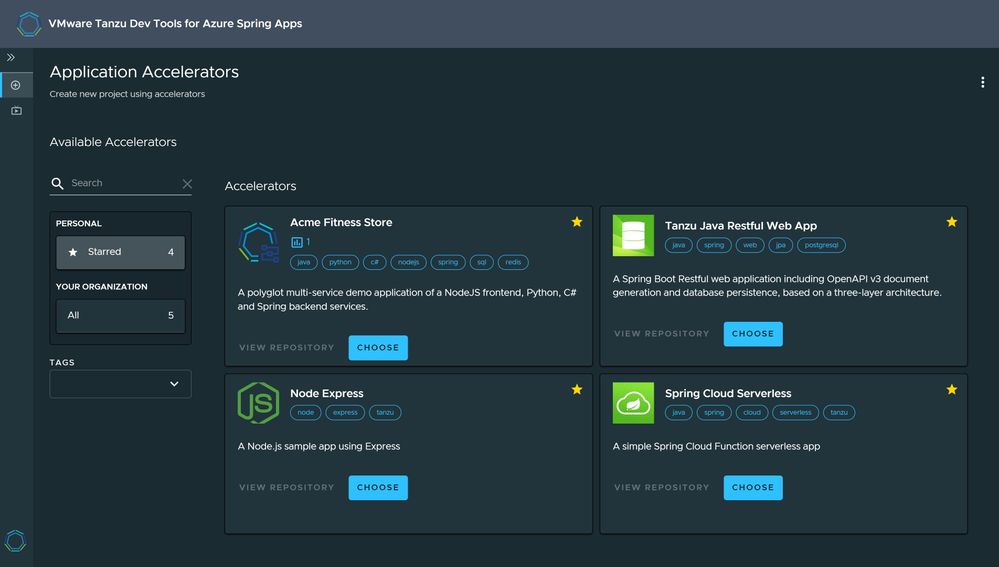999x567 pixels.
Task: Unstar the Acme Fitness Store accelerator
Action: [x=577, y=222]
